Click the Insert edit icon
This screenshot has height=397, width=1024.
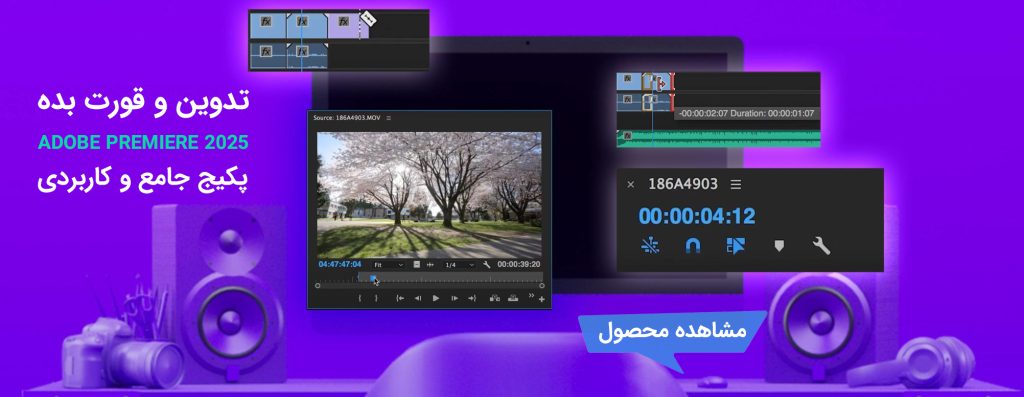point(494,298)
